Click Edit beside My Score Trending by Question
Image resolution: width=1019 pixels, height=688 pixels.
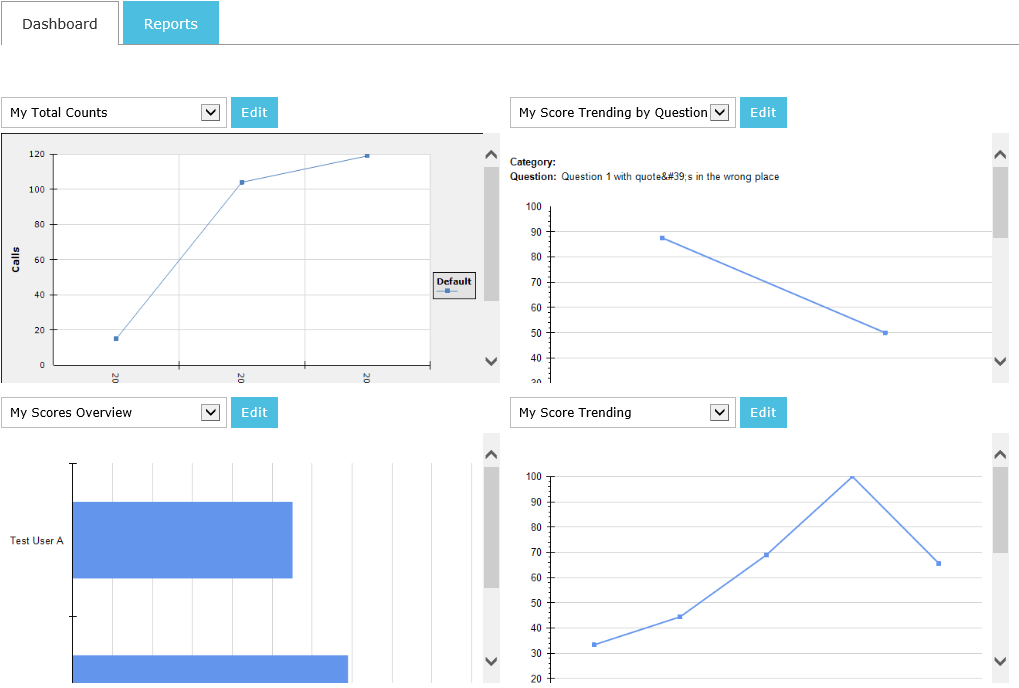(x=763, y=113)
